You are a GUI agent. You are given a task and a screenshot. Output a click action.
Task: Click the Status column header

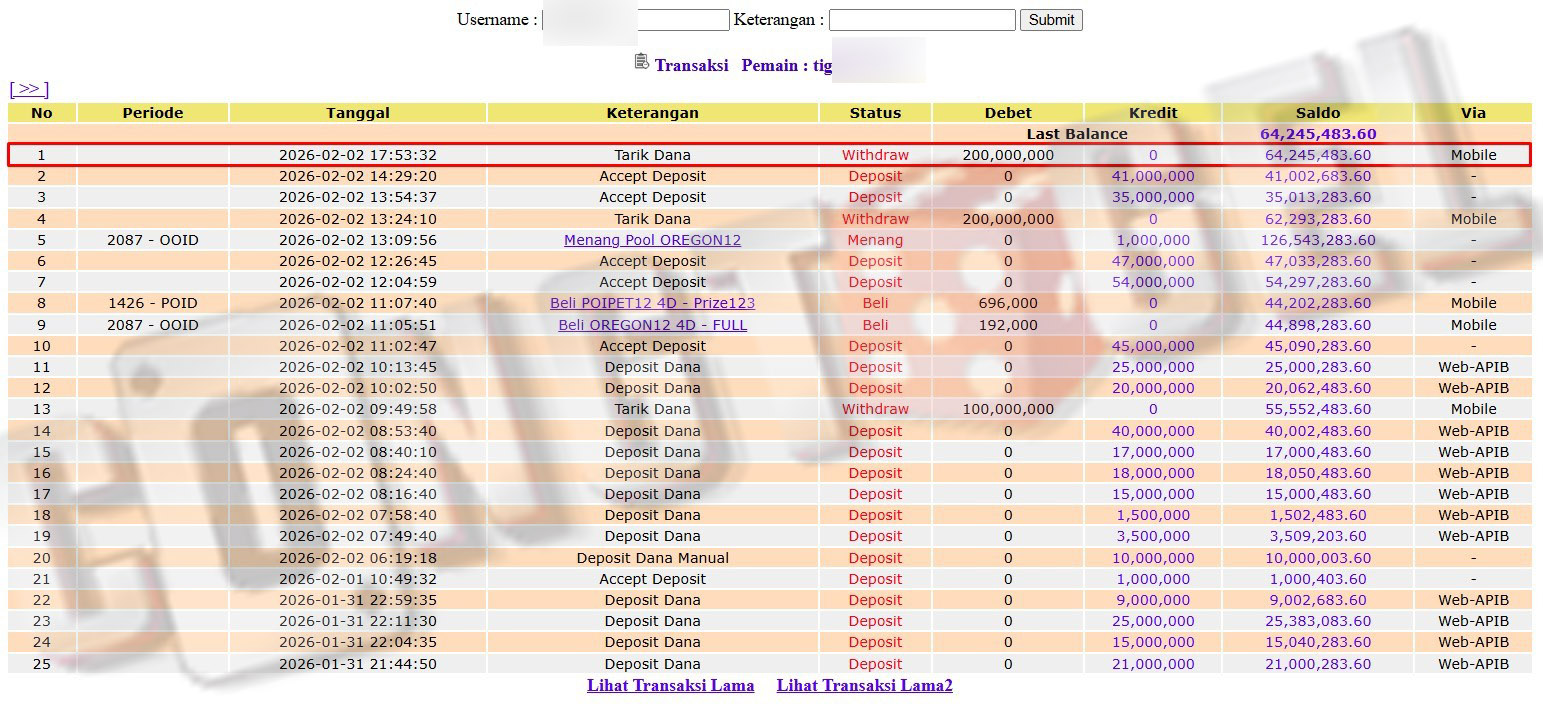click(x=875, y=113)
